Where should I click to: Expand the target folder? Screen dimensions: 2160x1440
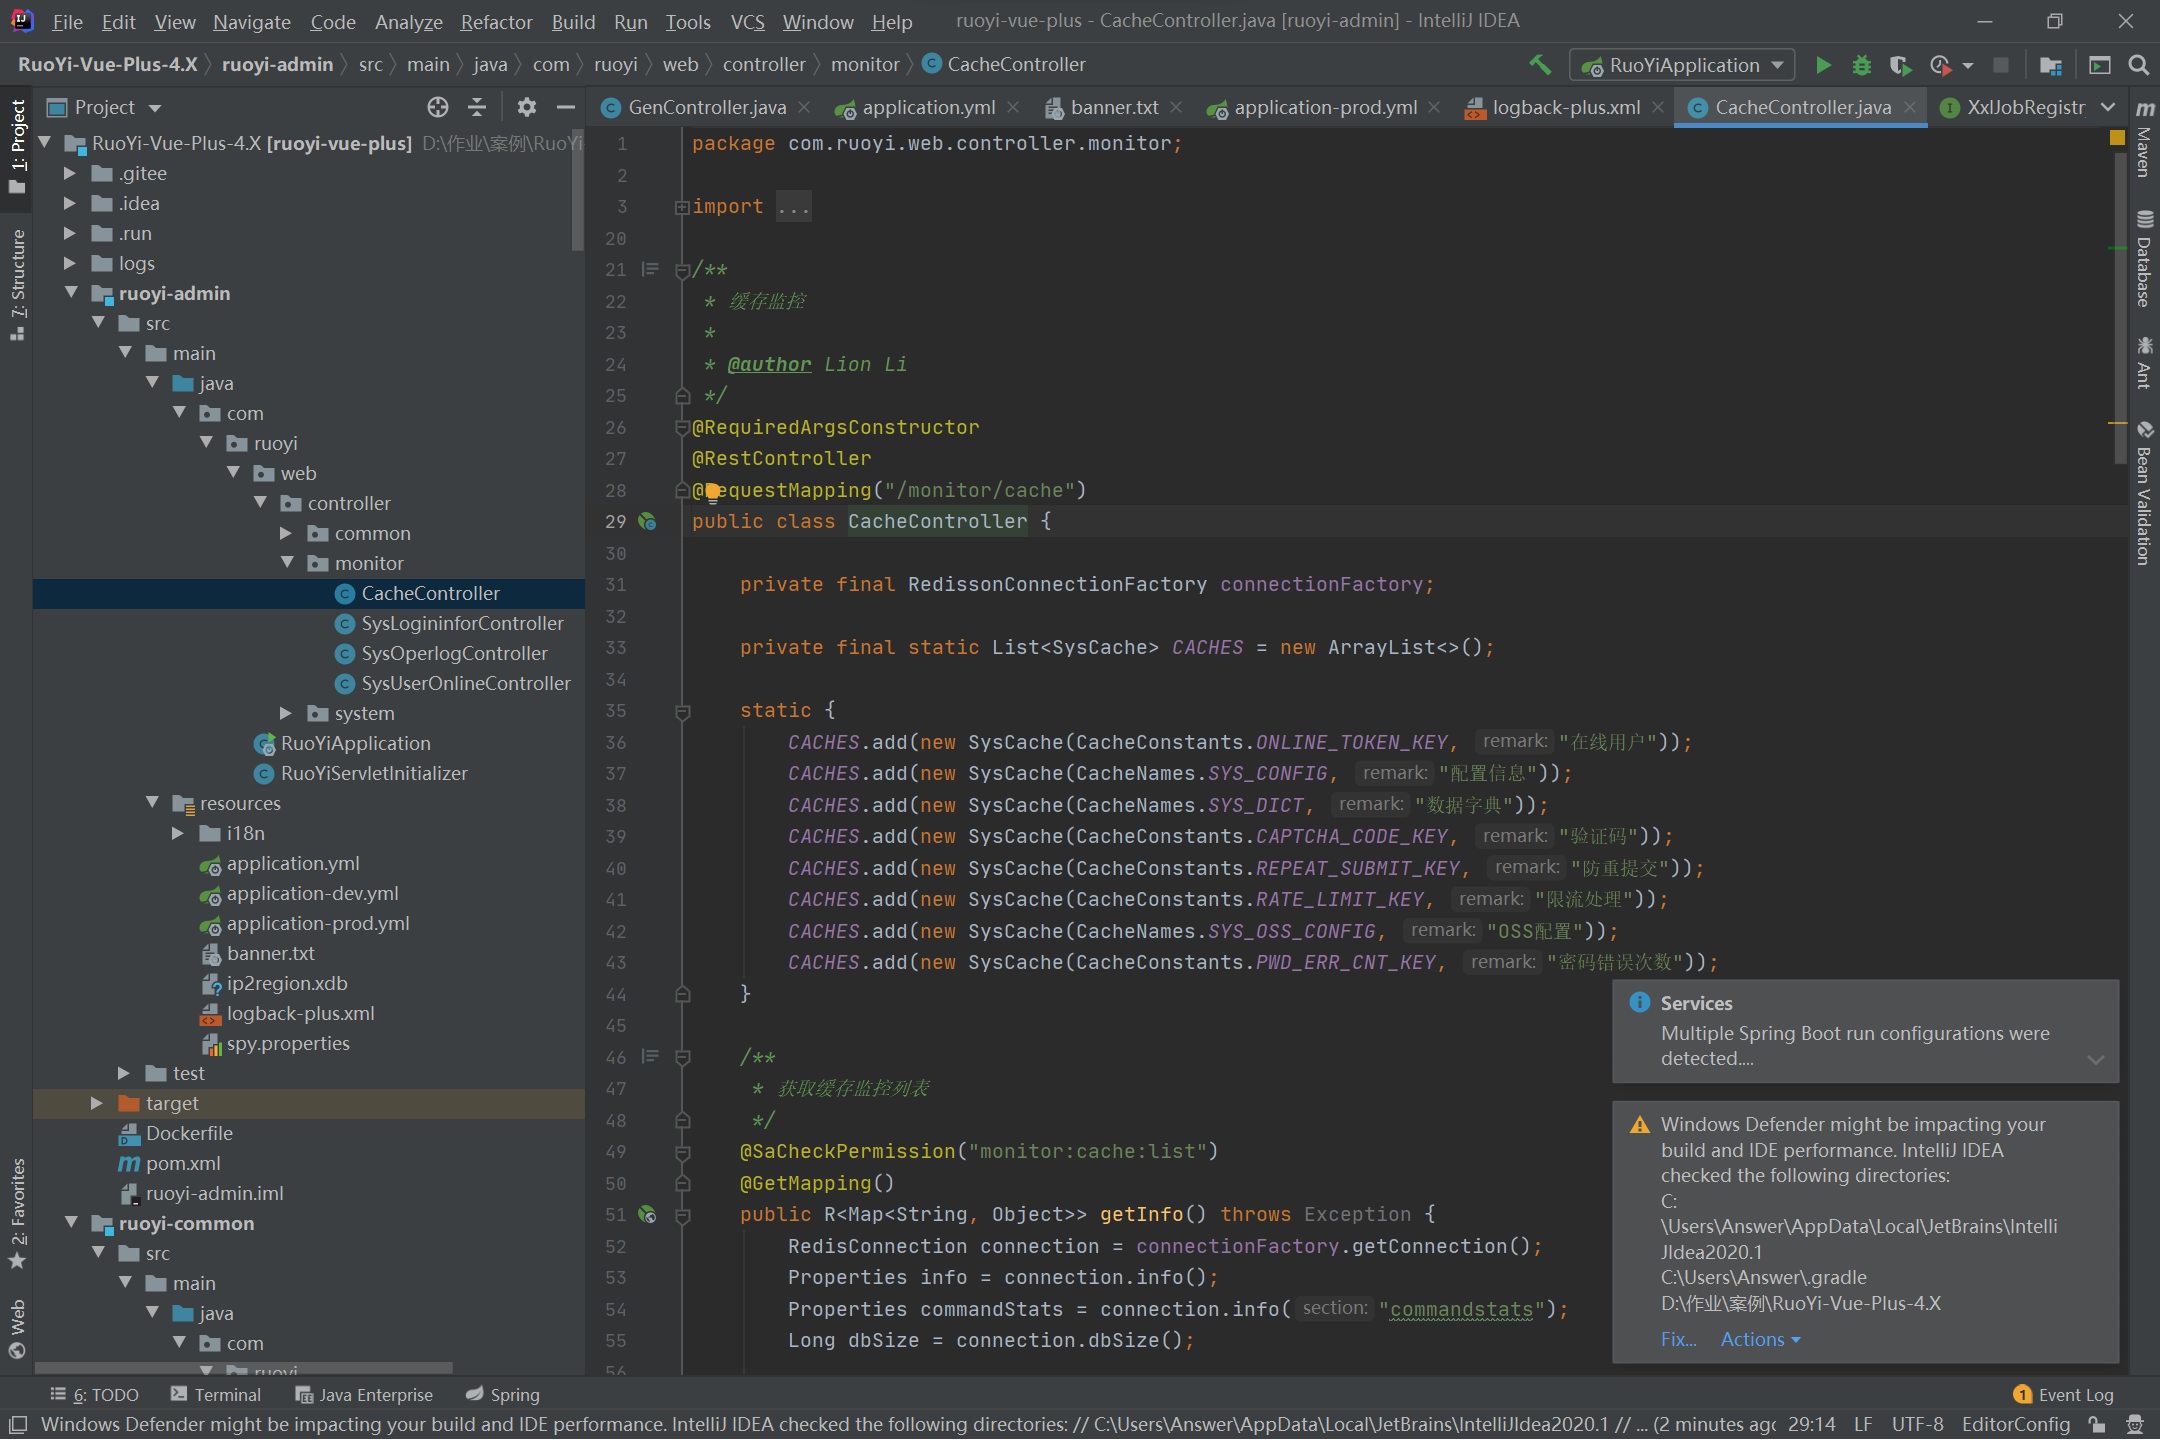pos(96,1103)
